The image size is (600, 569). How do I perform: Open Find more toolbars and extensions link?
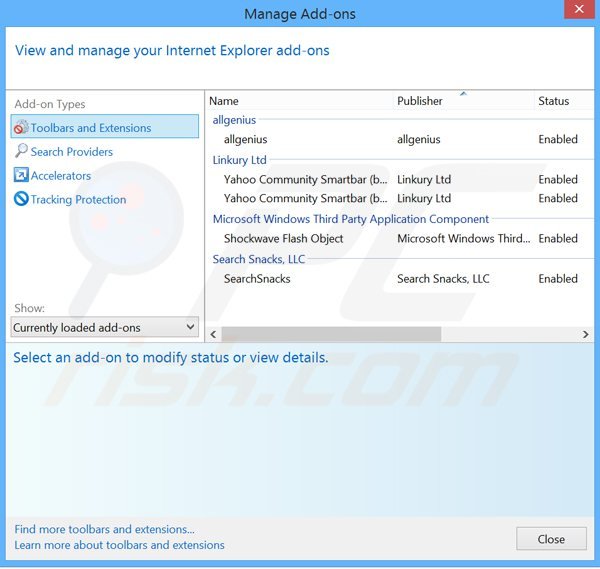104,529
